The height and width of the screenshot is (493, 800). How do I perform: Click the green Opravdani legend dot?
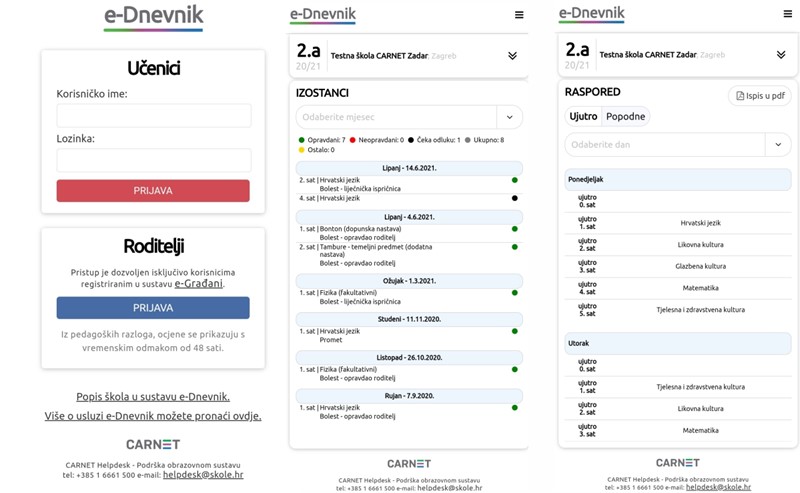pyautogui.click(x=300, y=140)
